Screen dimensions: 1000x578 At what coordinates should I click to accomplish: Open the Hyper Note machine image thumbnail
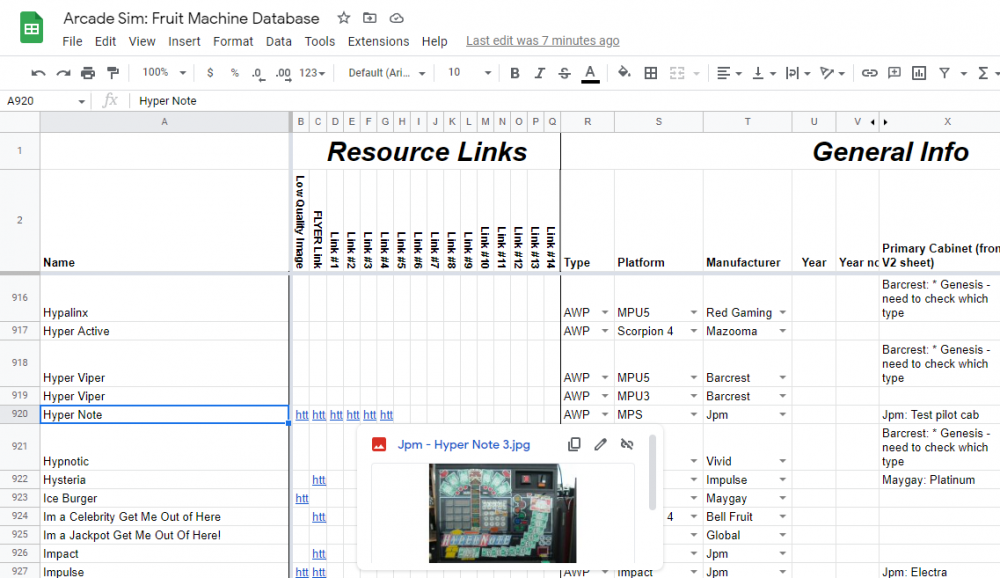click(x=503, y=513)
